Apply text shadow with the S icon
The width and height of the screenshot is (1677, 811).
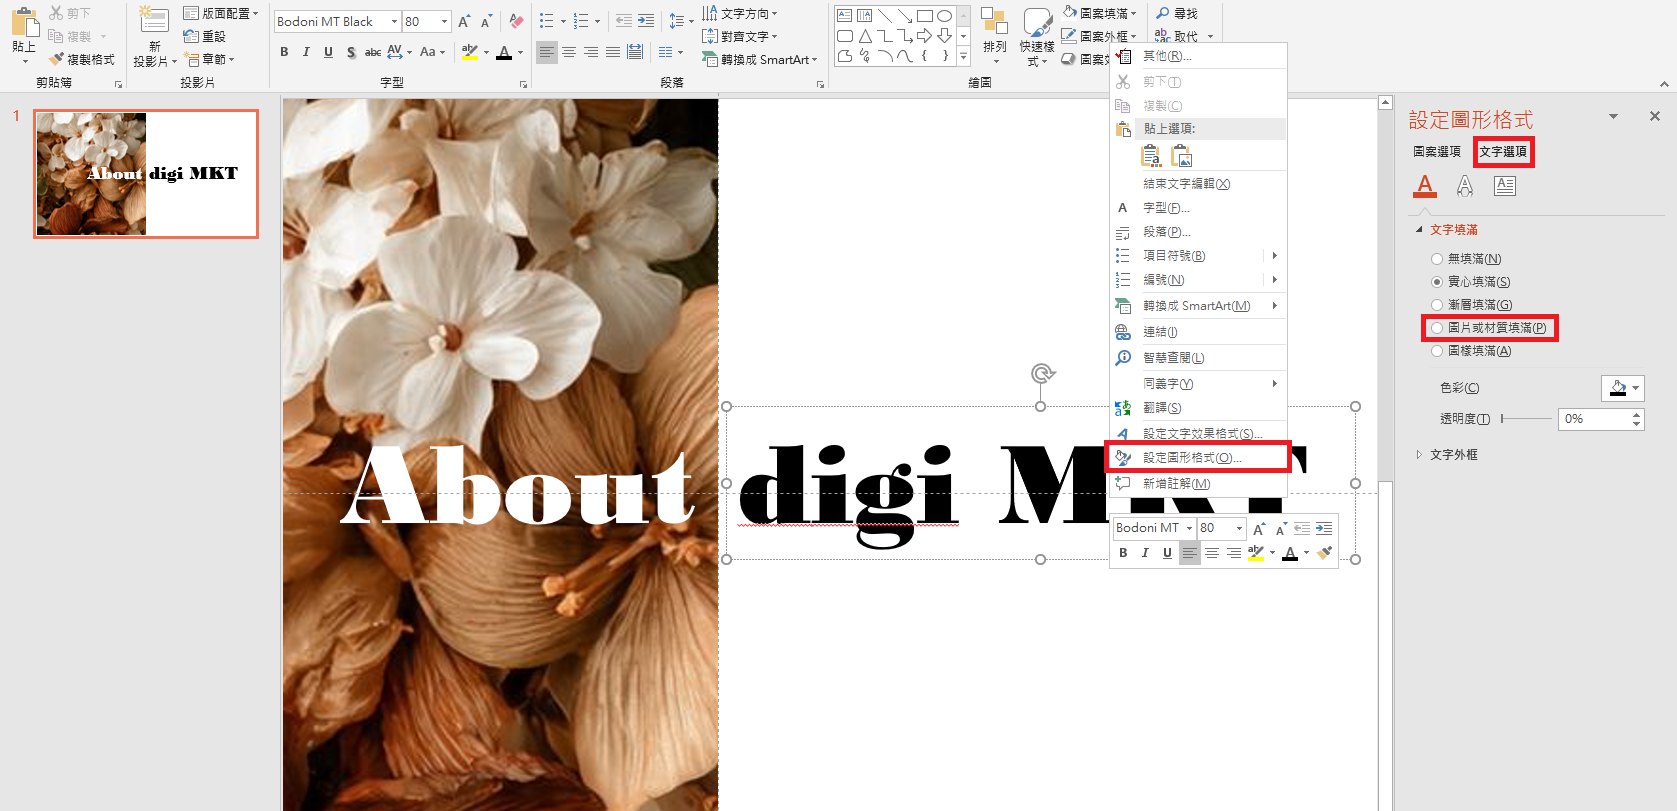click(351, 52)
